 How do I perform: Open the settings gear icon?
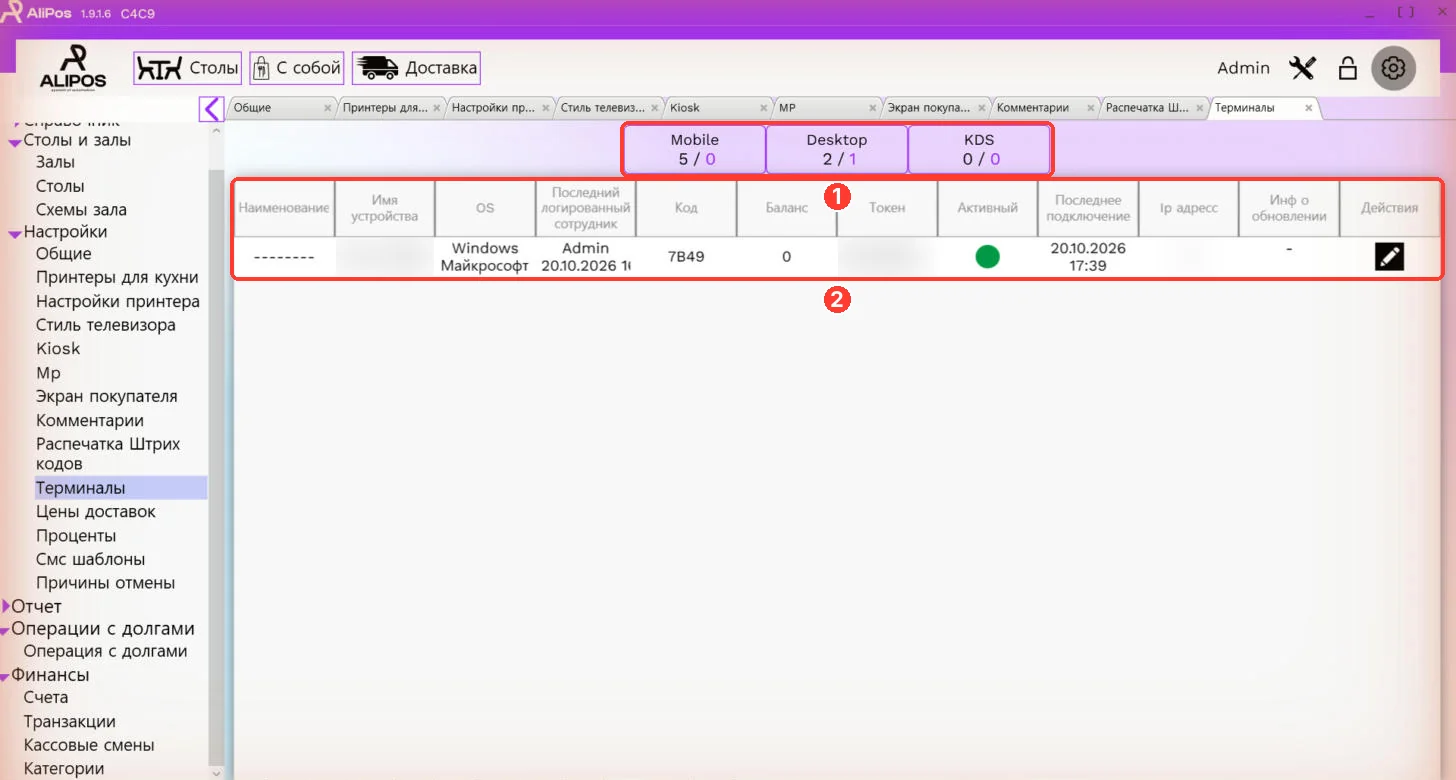pyautogui.click(x=1393, y=68)
